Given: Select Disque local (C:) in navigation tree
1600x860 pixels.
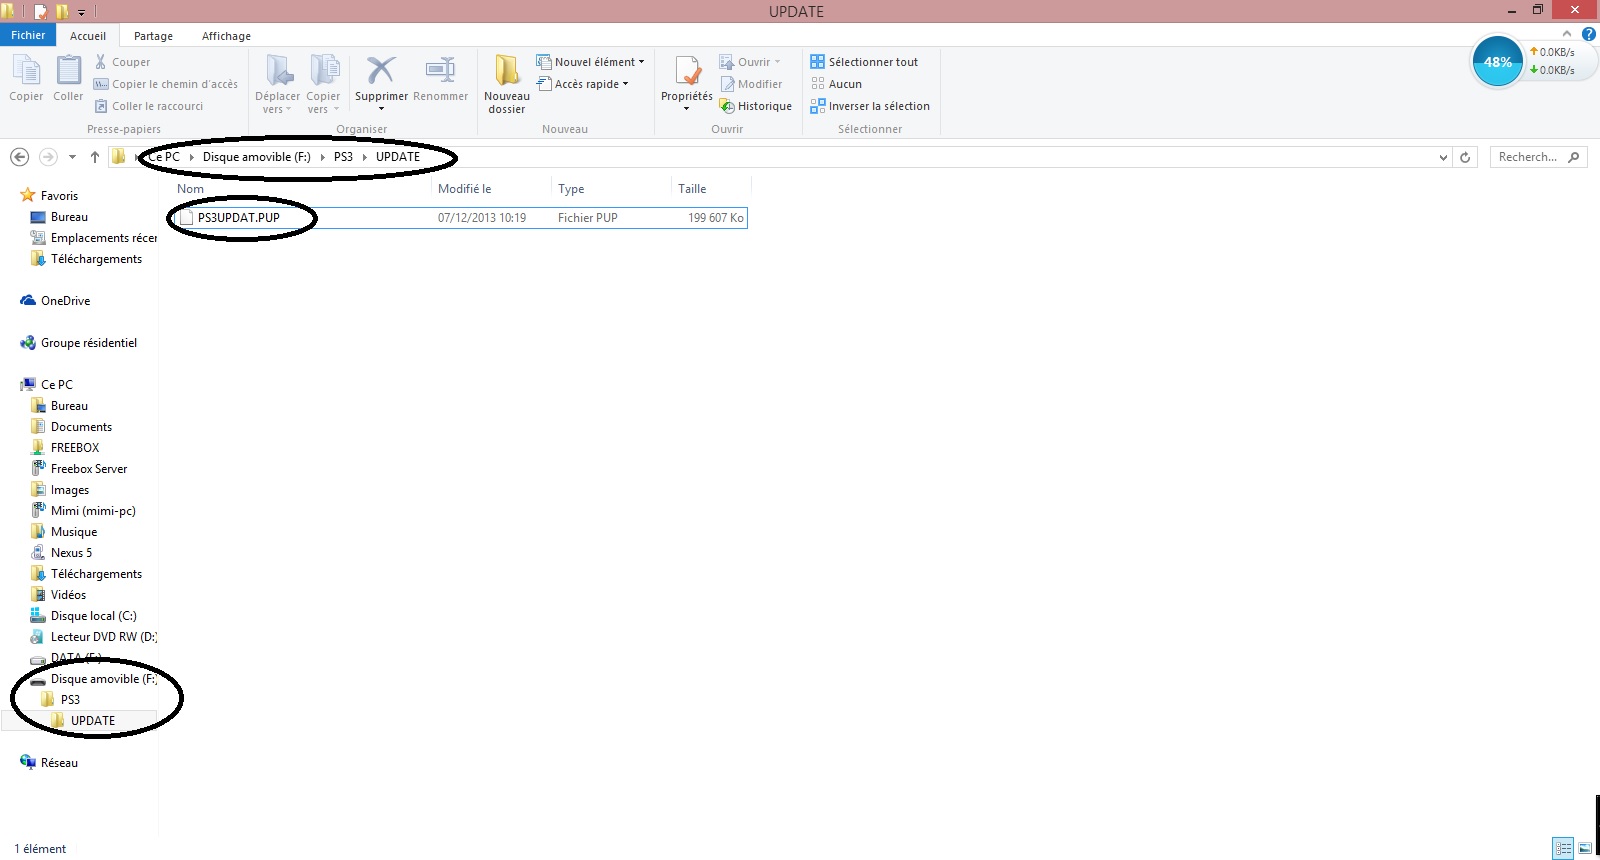Looking at the screenshot, I should 93,616.
